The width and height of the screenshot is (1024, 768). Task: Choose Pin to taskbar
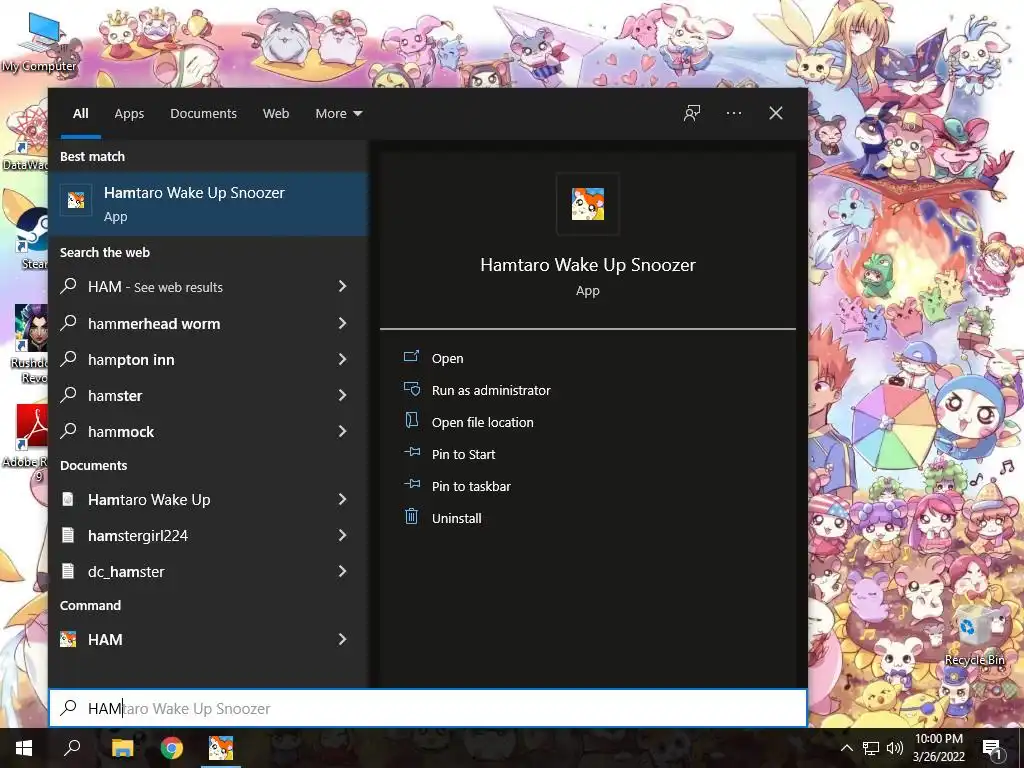(x=471, y=486)
